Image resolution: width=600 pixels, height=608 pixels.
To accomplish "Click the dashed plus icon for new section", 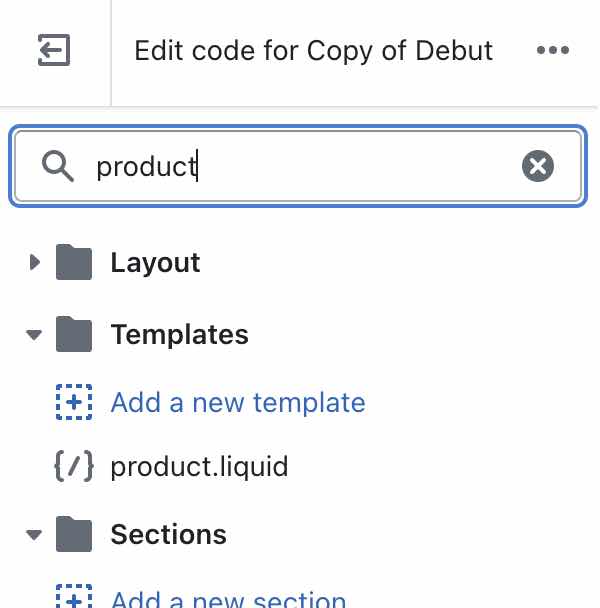I will coord(72,598).
